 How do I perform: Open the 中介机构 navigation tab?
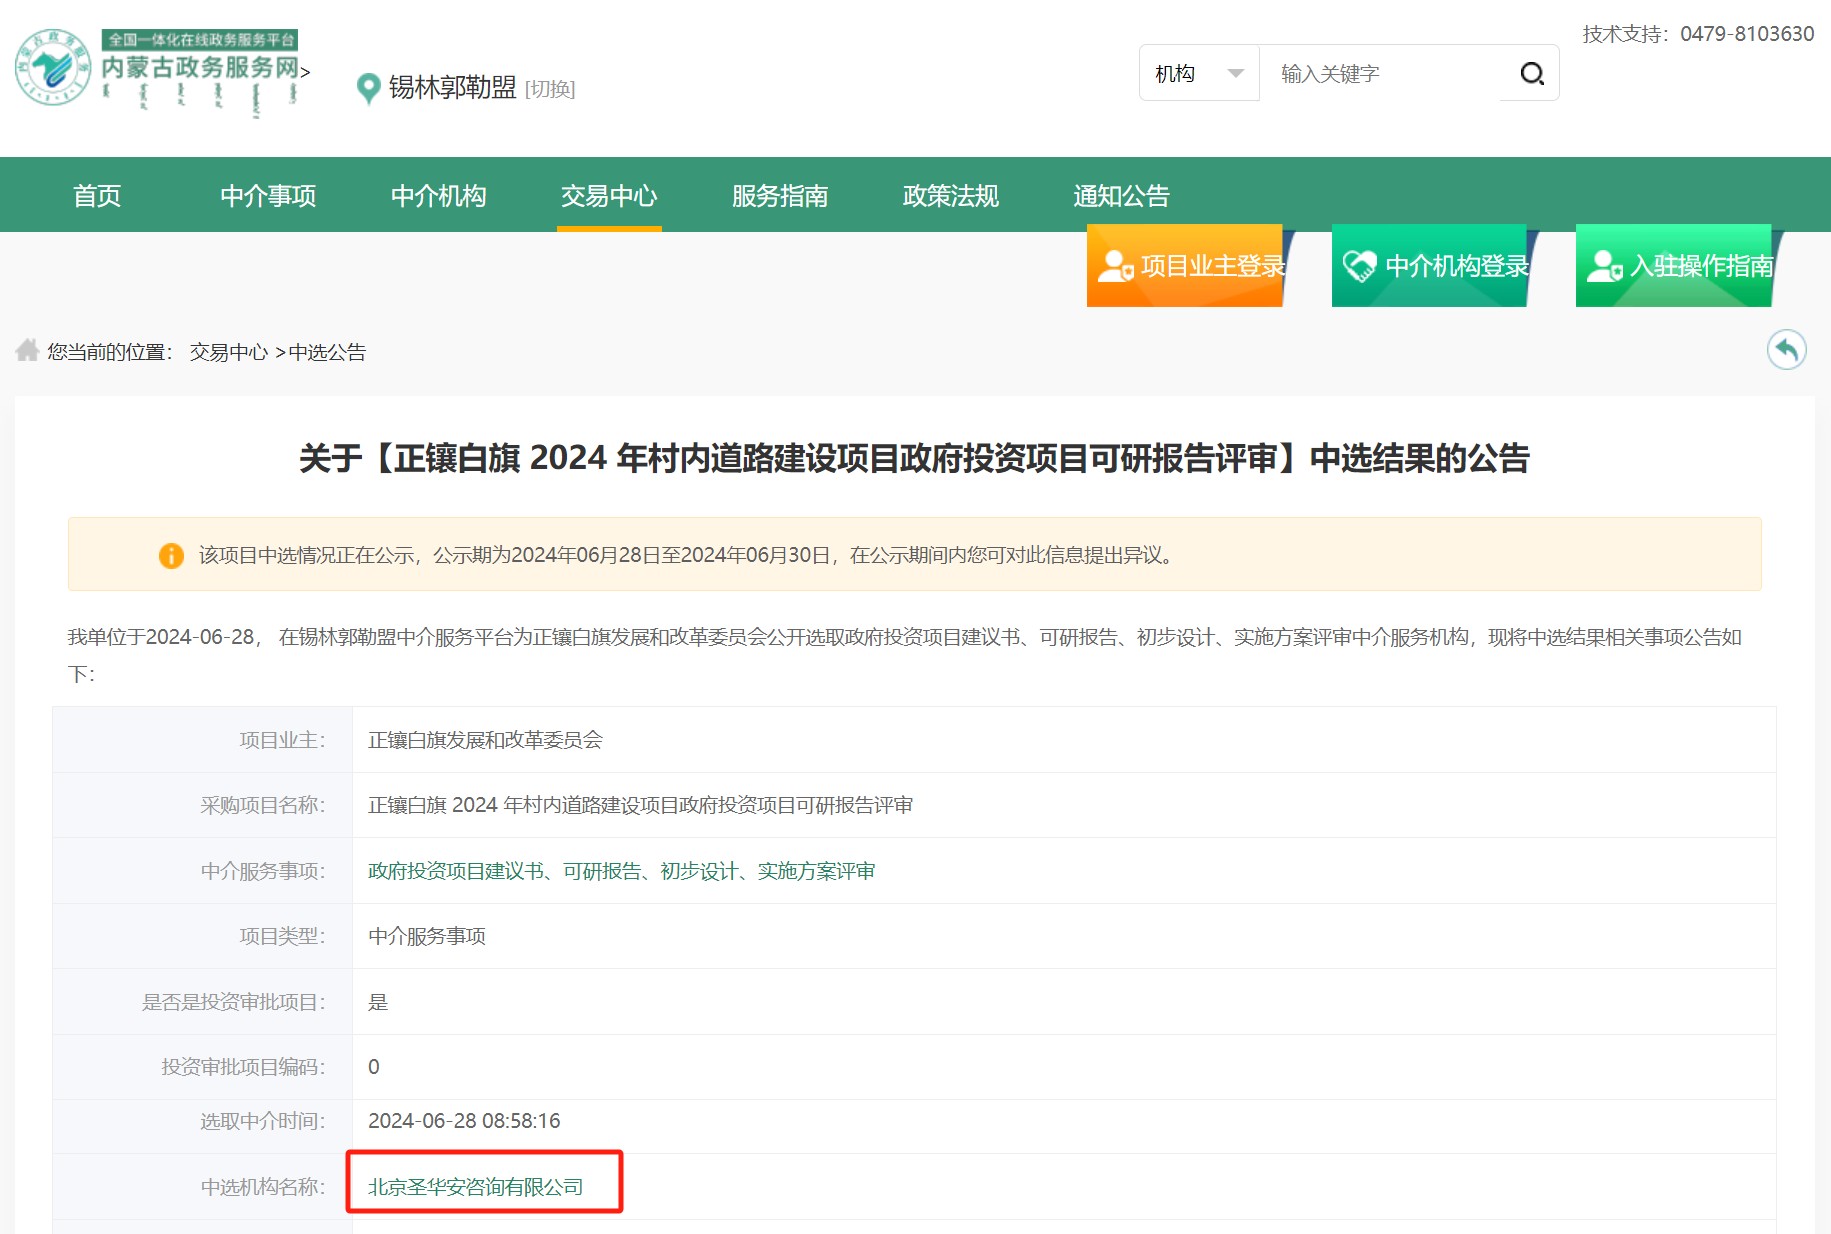click(x=438, y=195)
